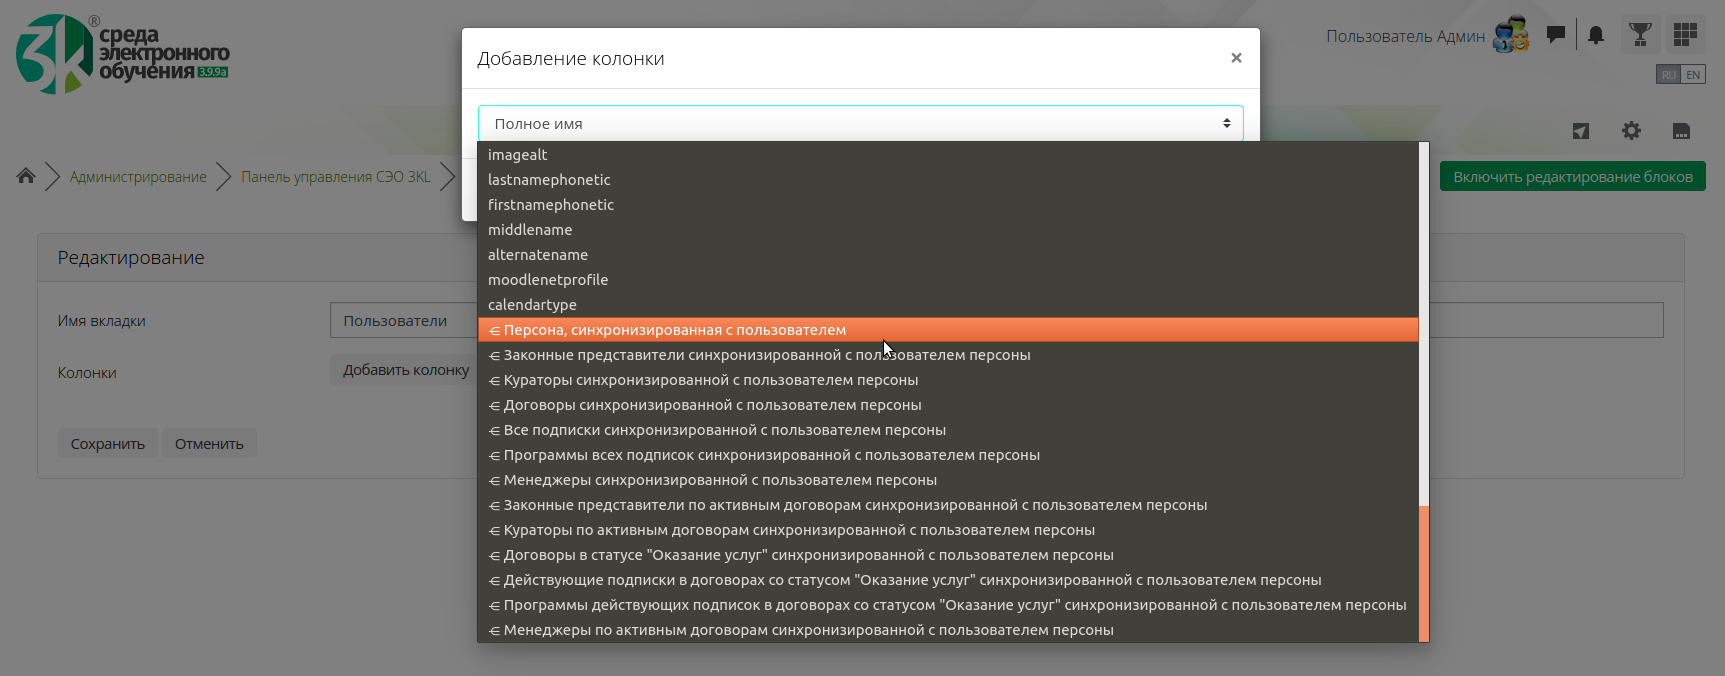Screen dimensions: 1725x676
Task: Click "Включить редактирование блоков" button
Action: (1572, 177)
